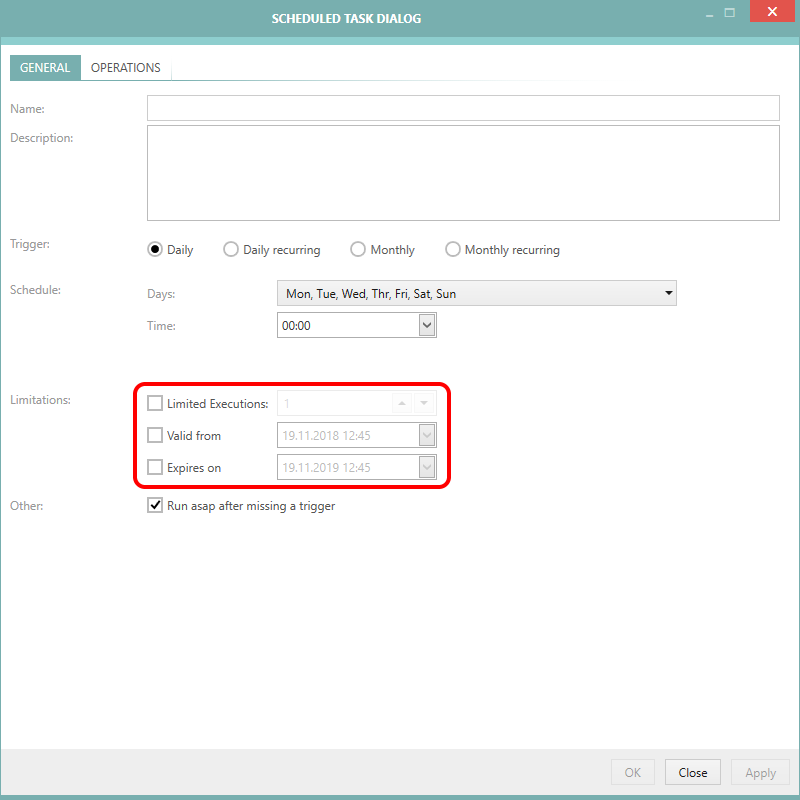Increase Limited Executions with up arrow

(x=402, y=404)
